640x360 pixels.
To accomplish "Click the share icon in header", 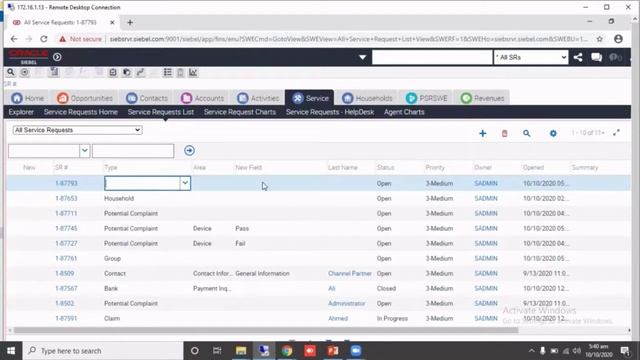I will 578,57.
